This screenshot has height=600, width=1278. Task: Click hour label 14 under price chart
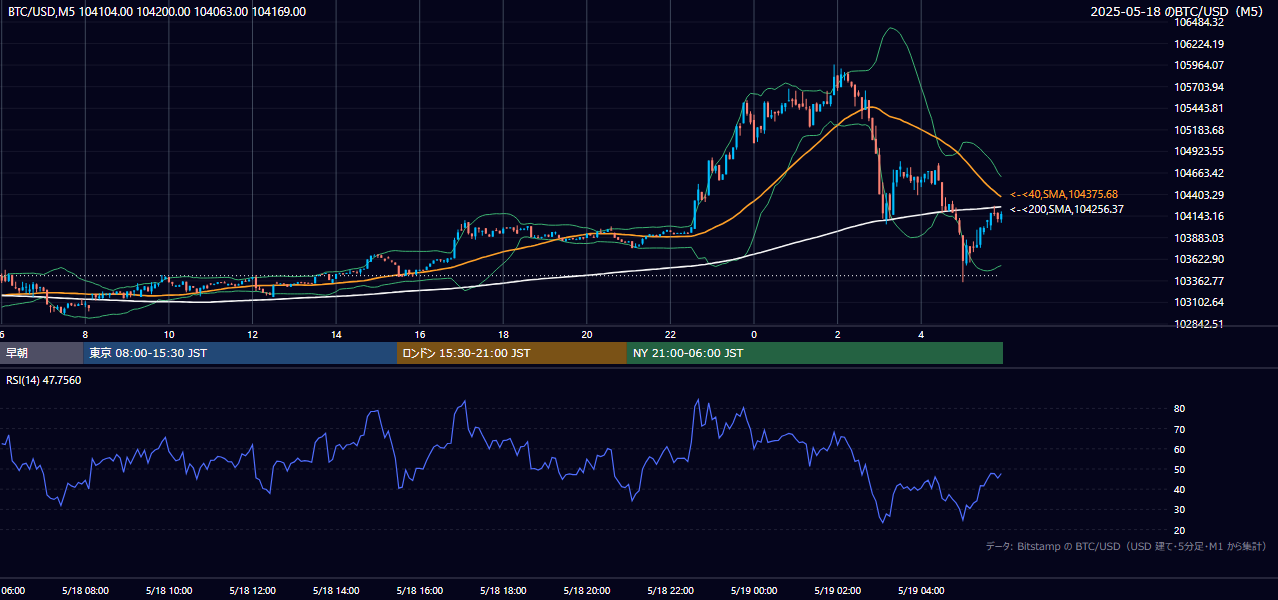click(x=336, y=335)
